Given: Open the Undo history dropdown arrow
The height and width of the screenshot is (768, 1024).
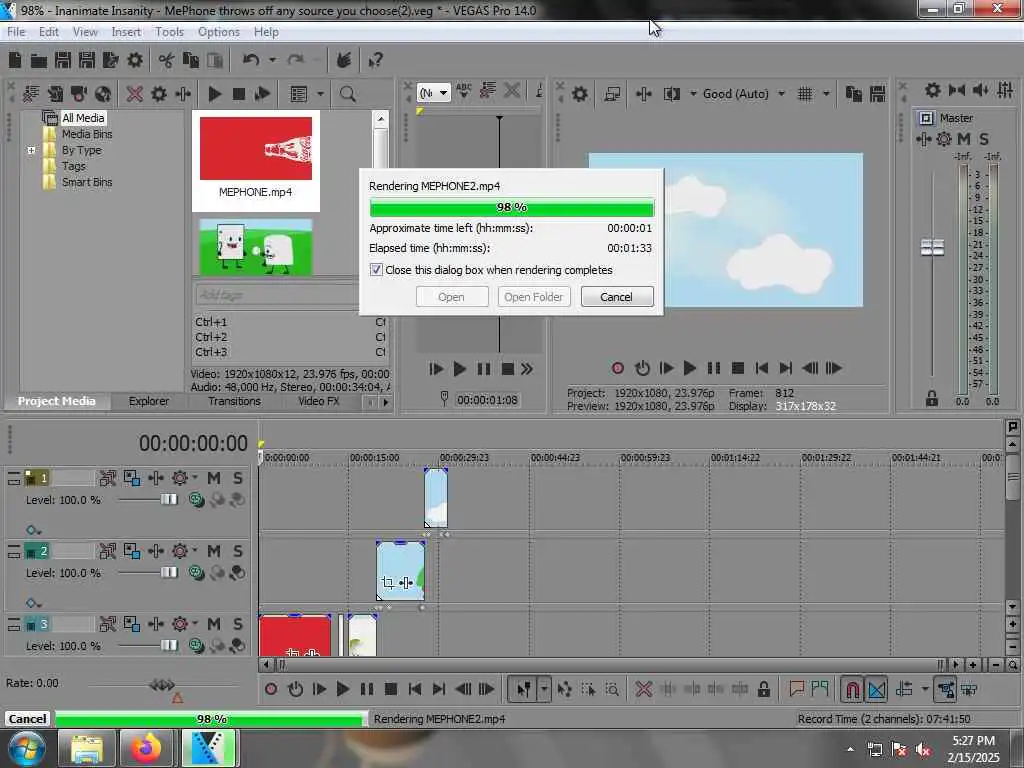Looking at the screenshot, I should 272,60.
